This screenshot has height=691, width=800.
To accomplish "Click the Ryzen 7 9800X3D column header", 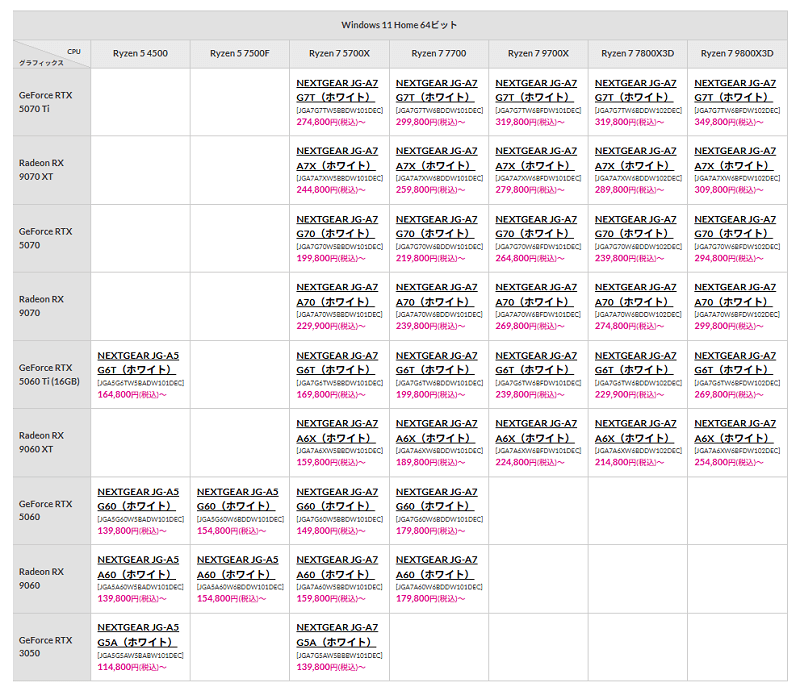I will (x=736, y=53).
